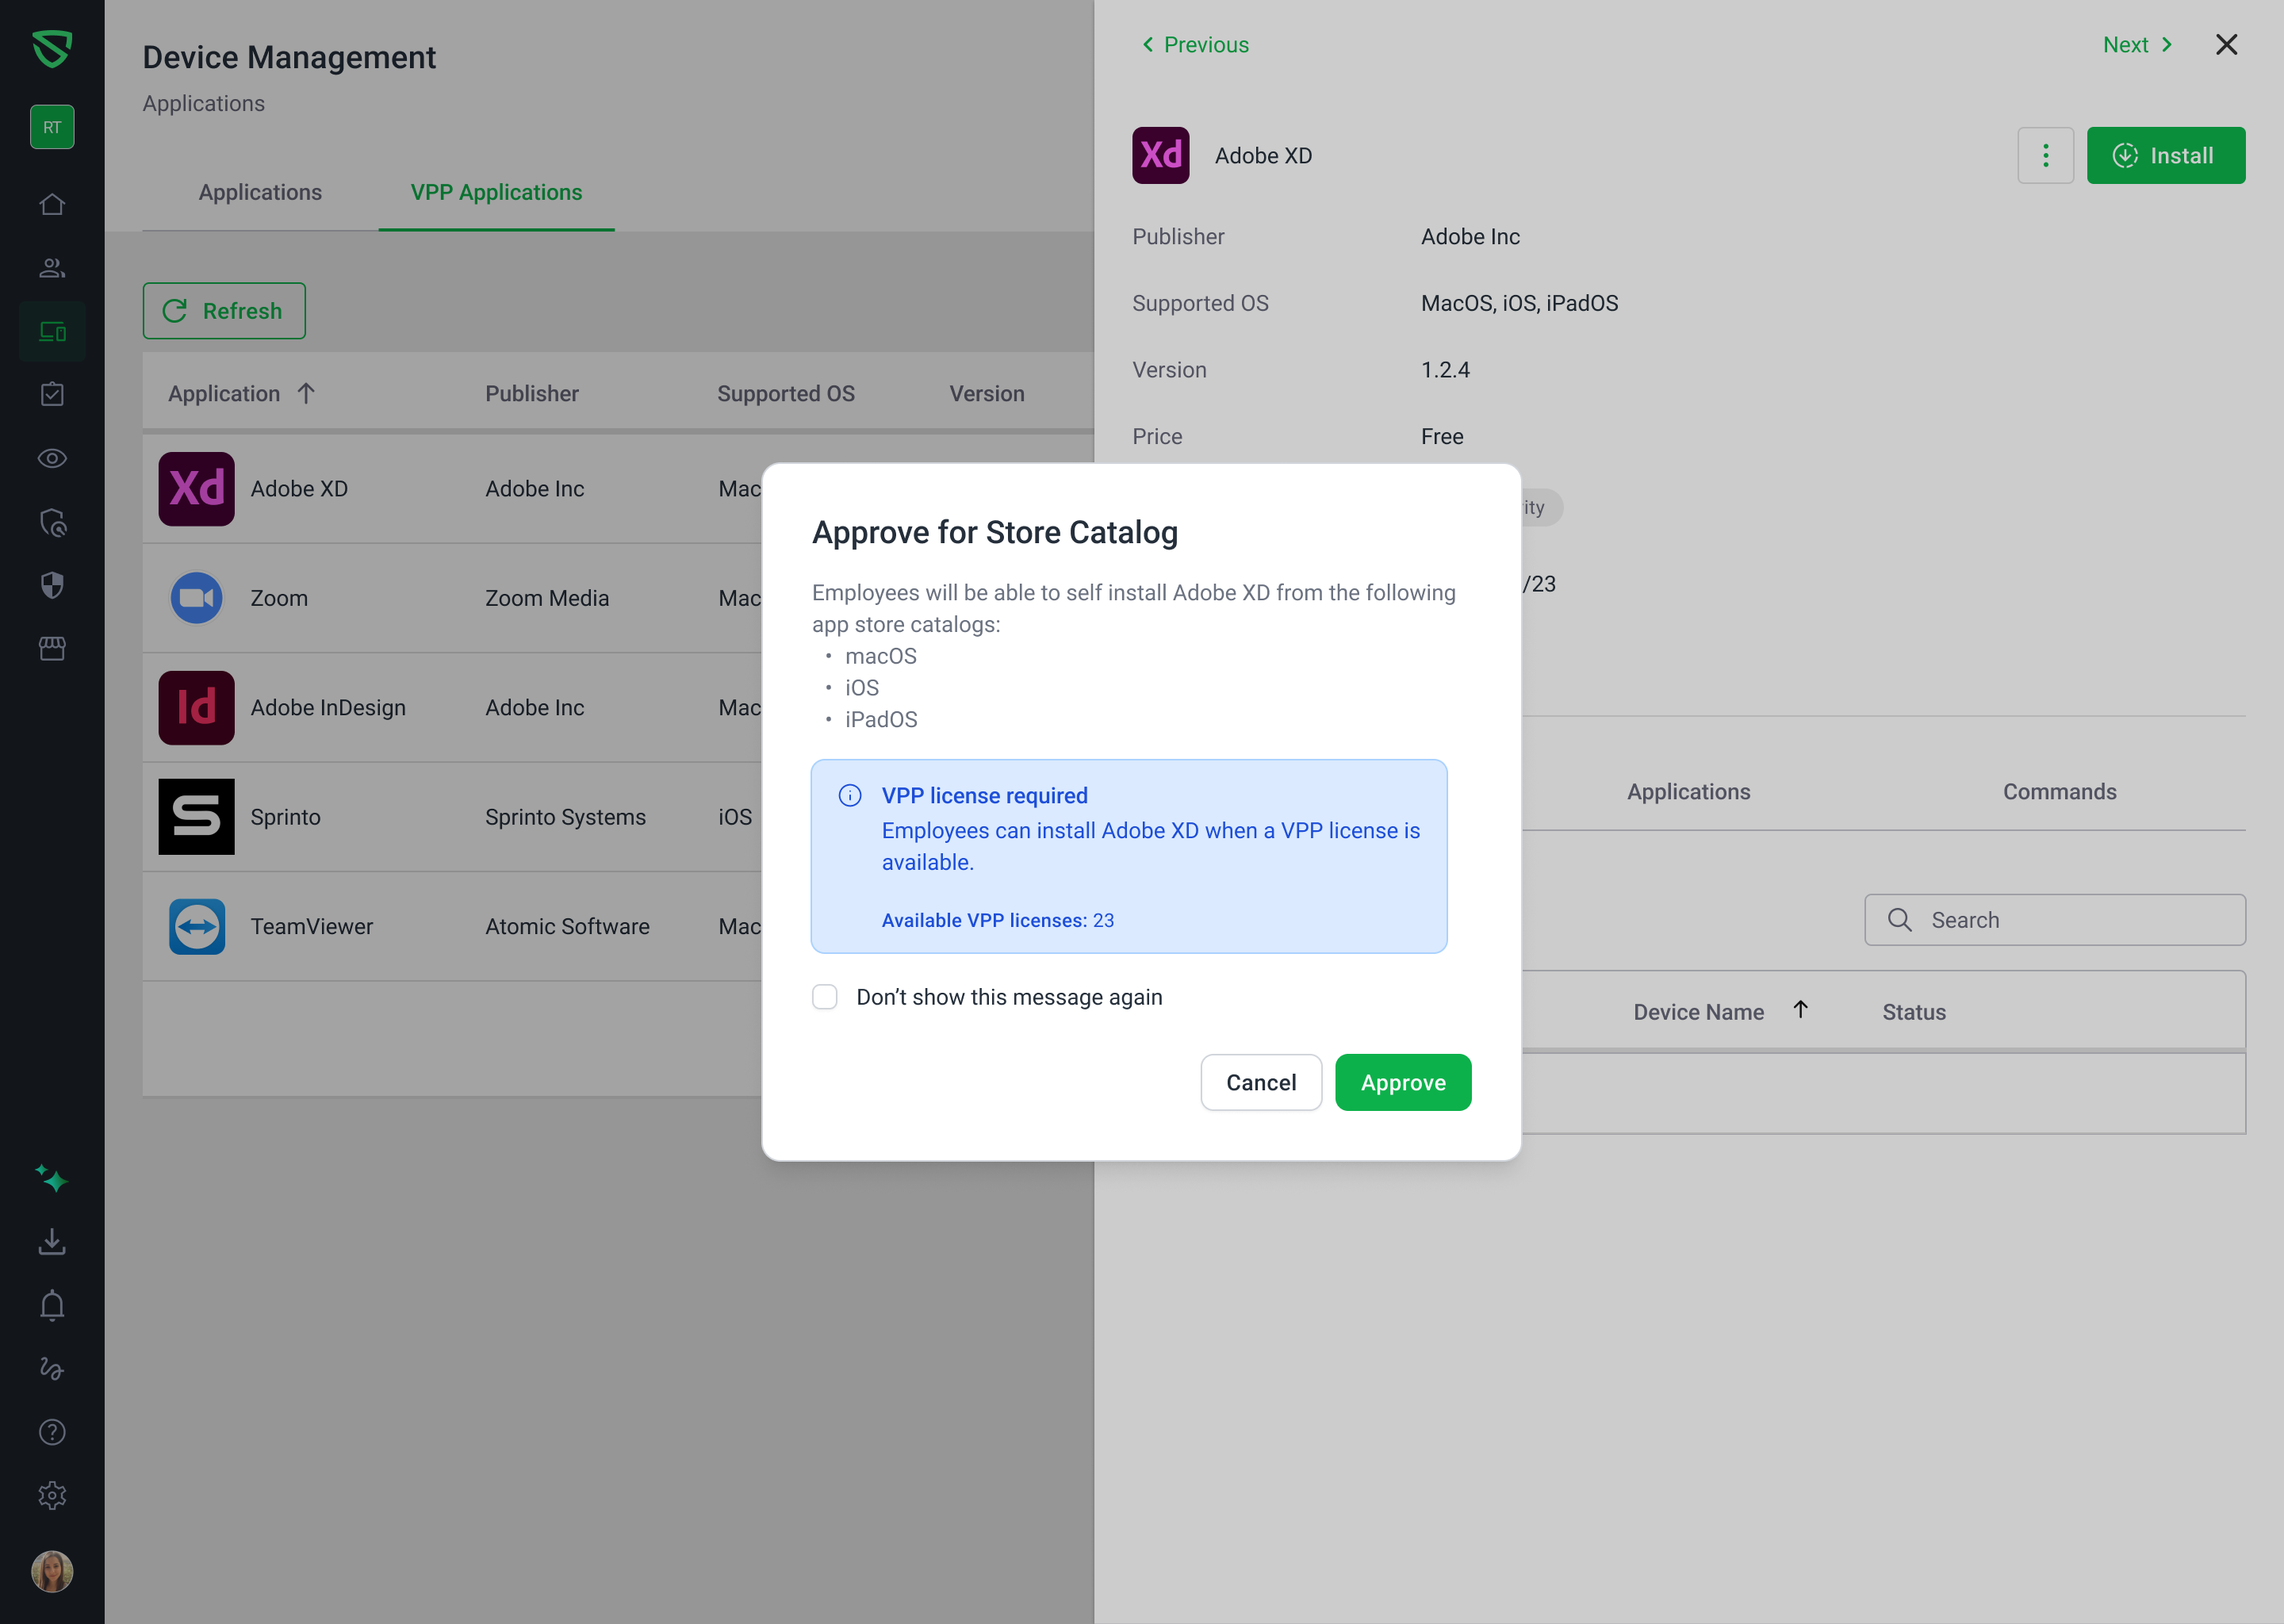The image size is (2284, 1624).
Task: Select the Adobe InDesign application name
Action: [x=328, y=707]
